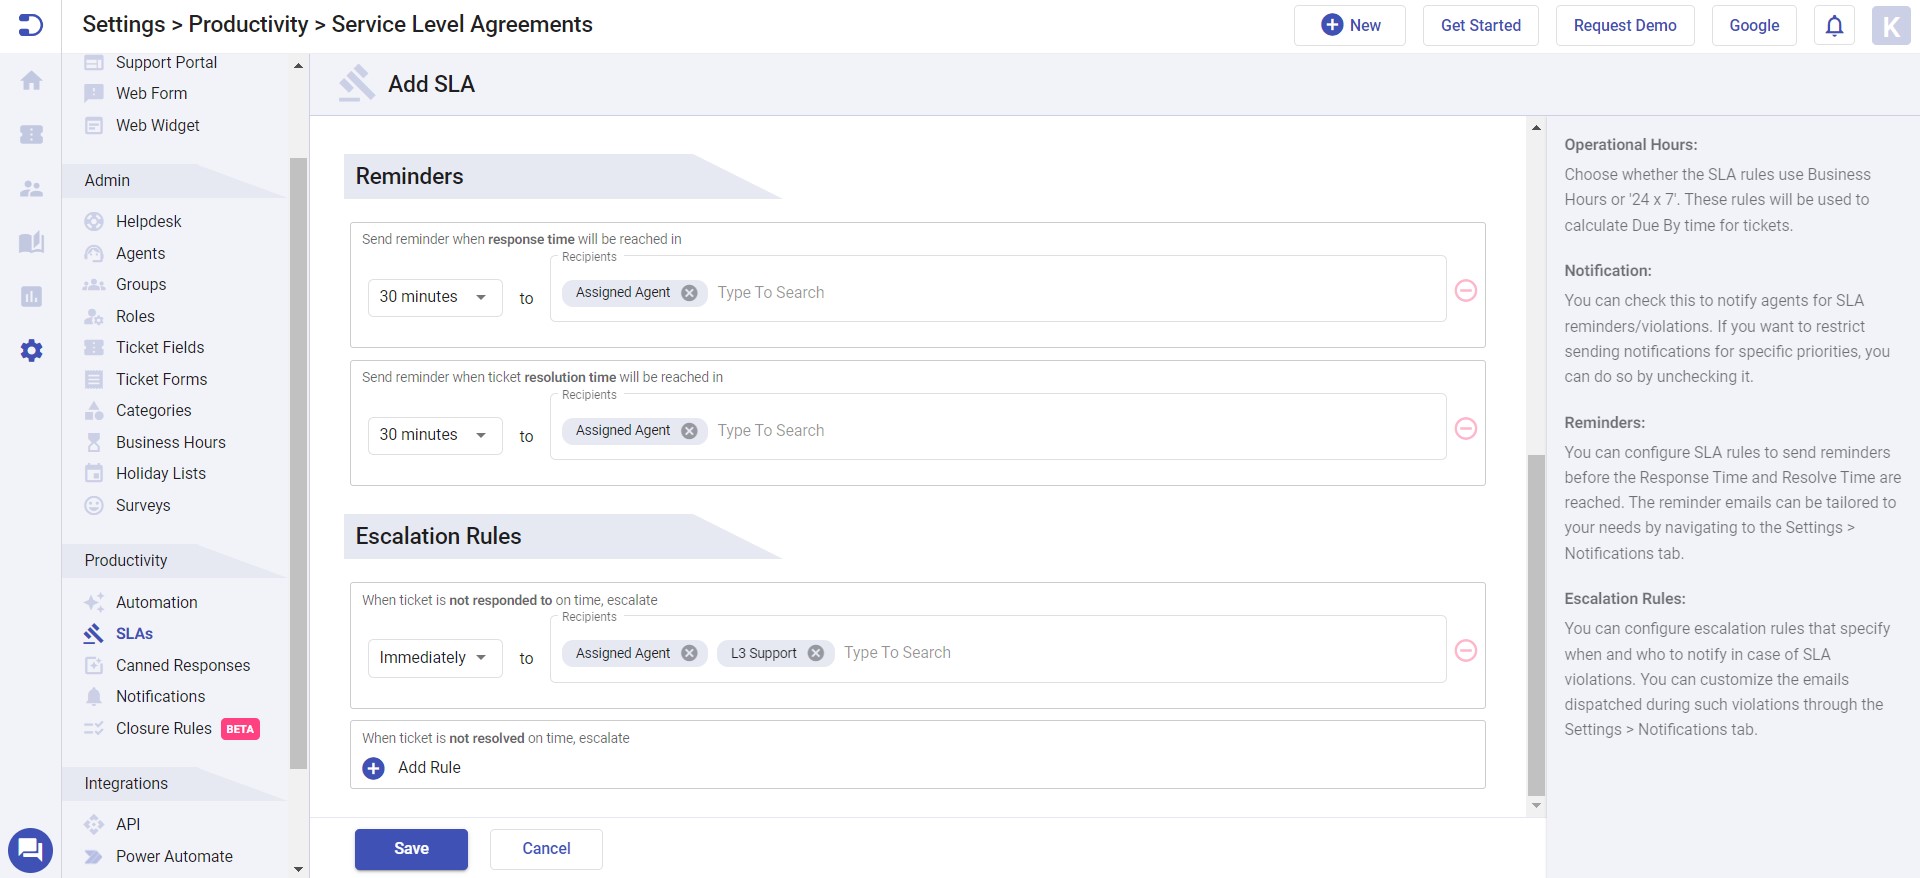1920x878 pixels.
Task: Open the tickets icon in left rail
Action: (x=32, y=134)
